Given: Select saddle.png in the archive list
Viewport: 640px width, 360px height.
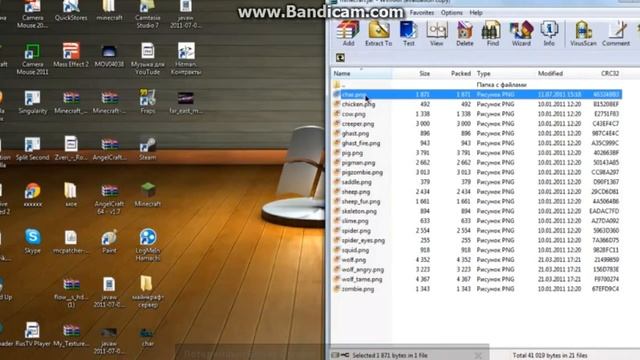Looking at the screenshot, I should (477, 182).
